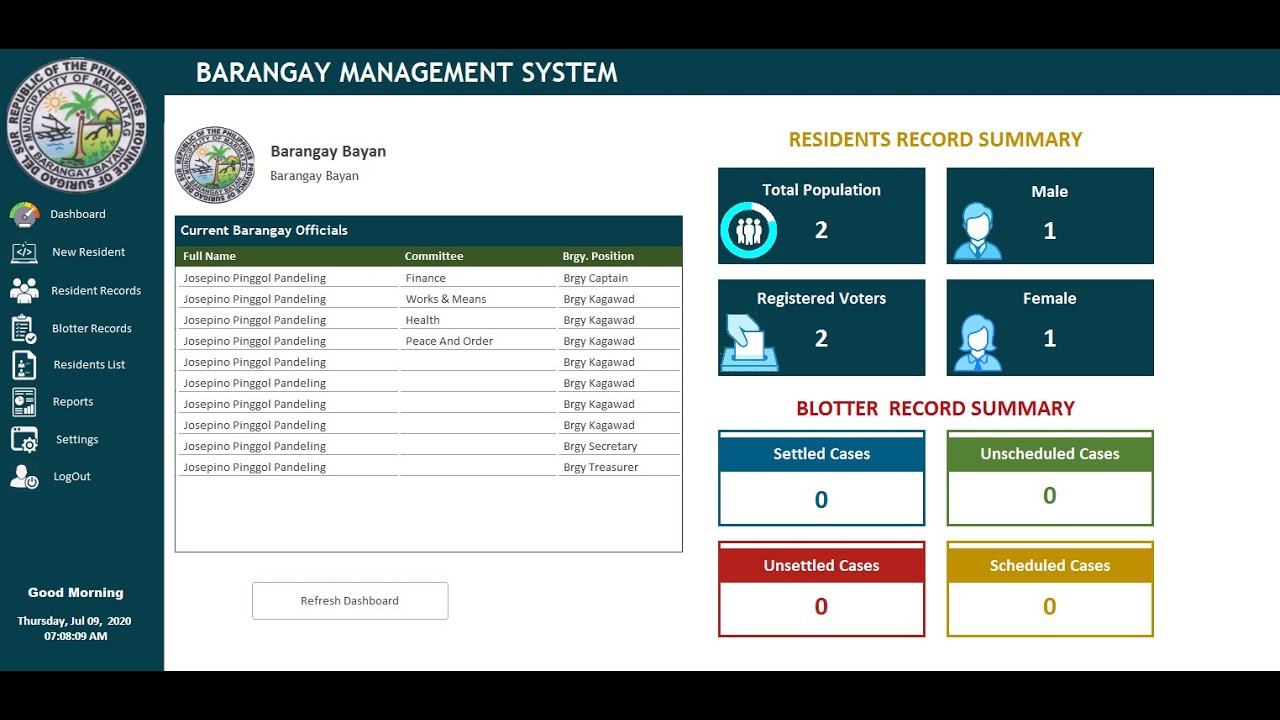Click the Good Morning greeting

(76, 592)
